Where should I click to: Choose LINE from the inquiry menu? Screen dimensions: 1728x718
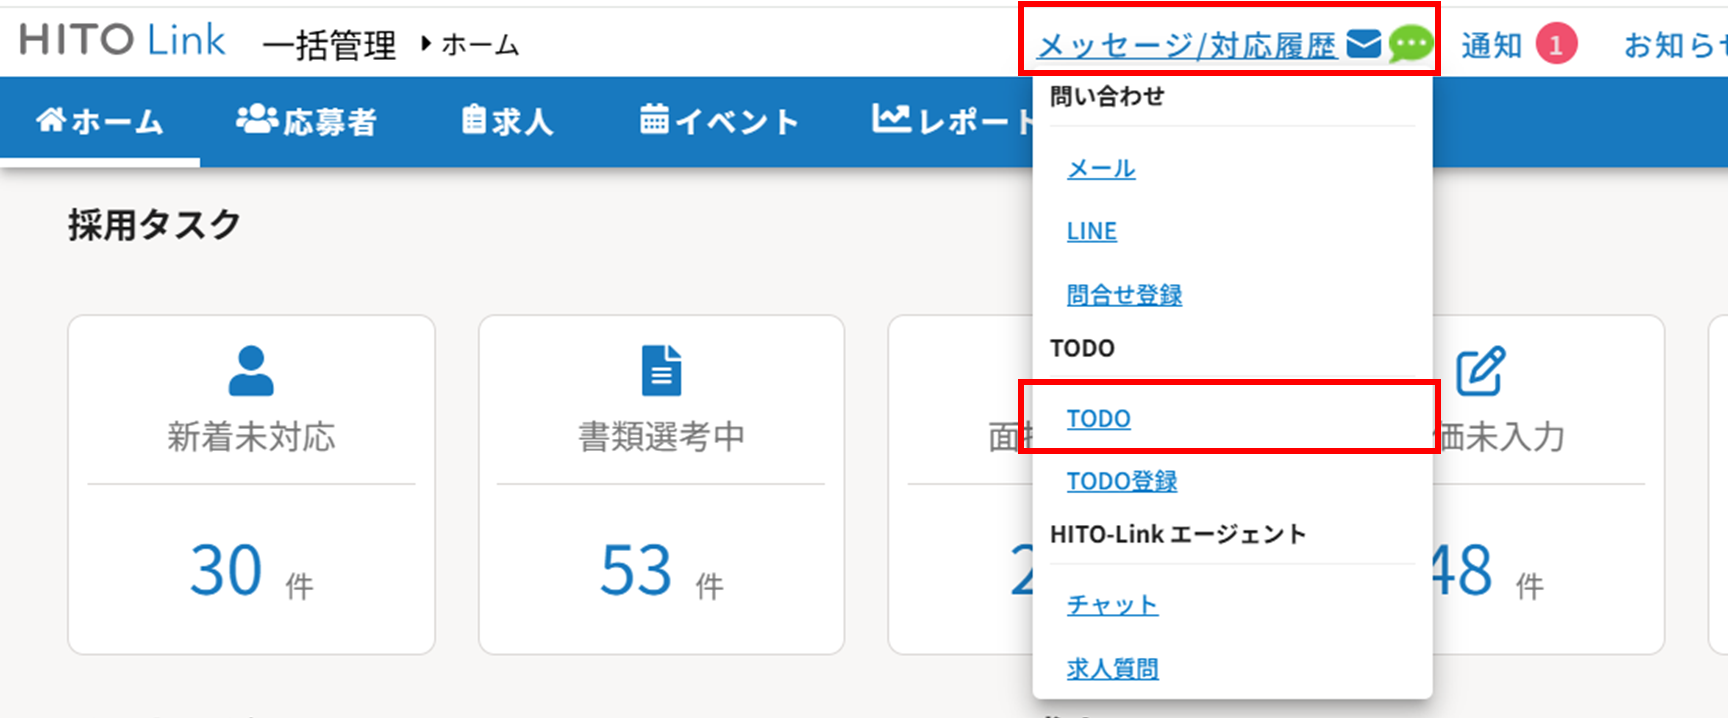pos(1091,232)
